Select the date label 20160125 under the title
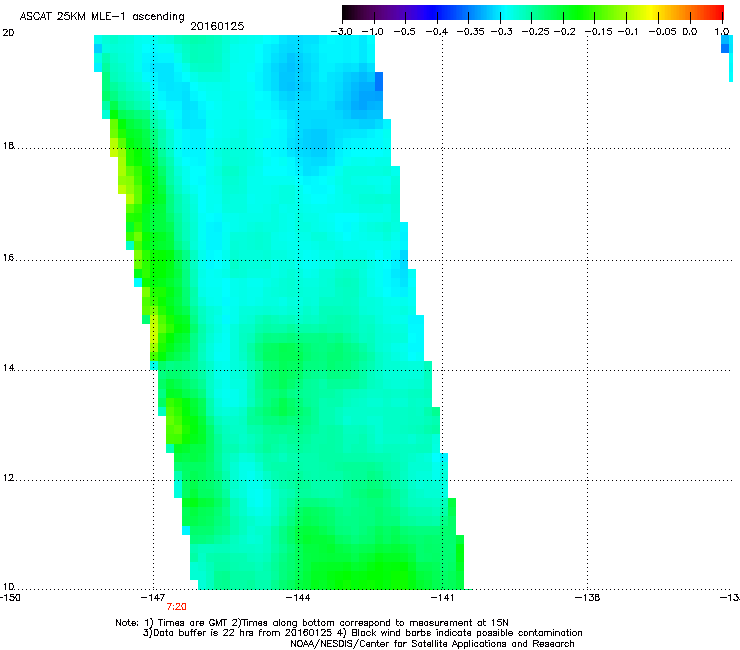The image size is (740, 650). pos(217,26)
